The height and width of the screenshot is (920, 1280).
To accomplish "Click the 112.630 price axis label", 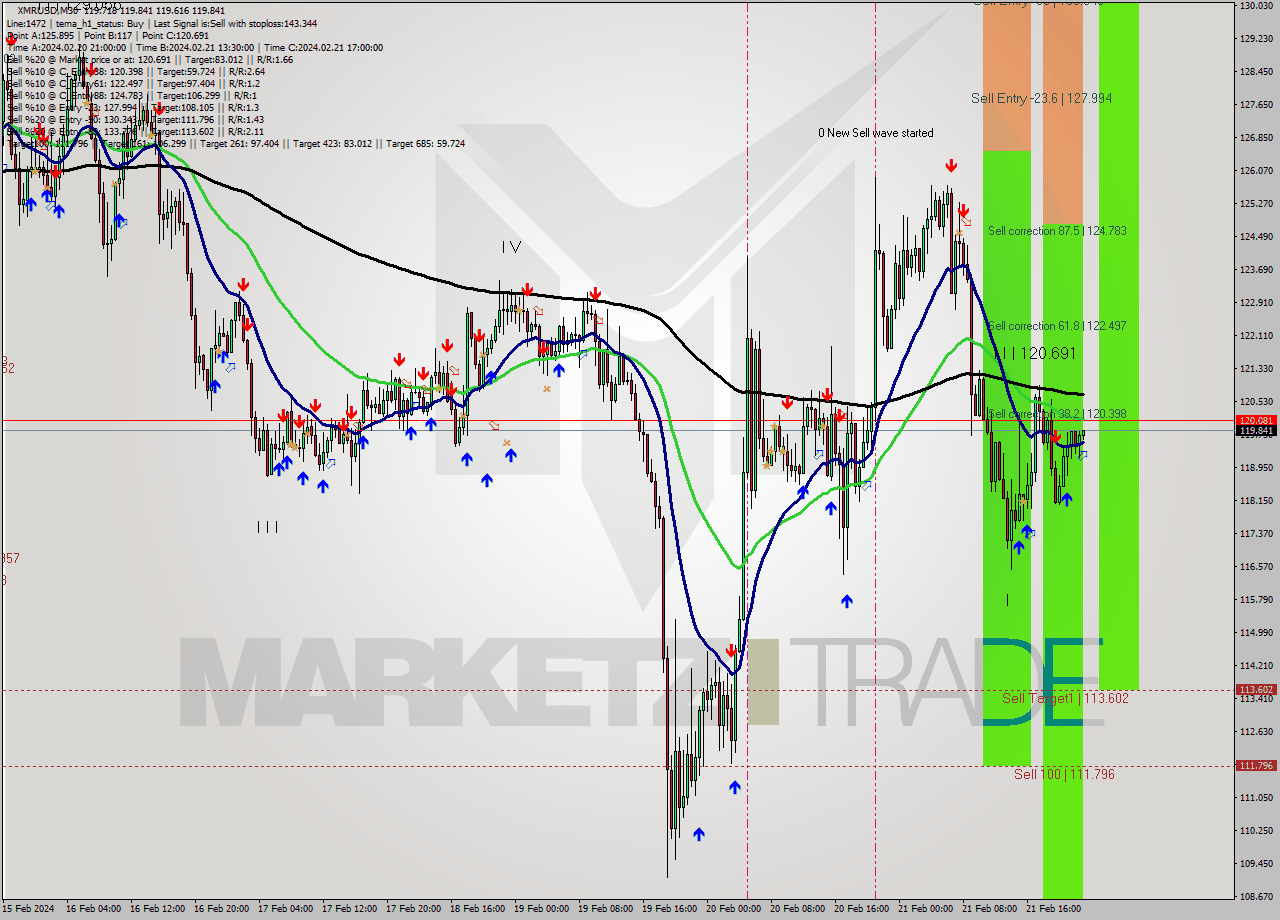I will 1255,731.
